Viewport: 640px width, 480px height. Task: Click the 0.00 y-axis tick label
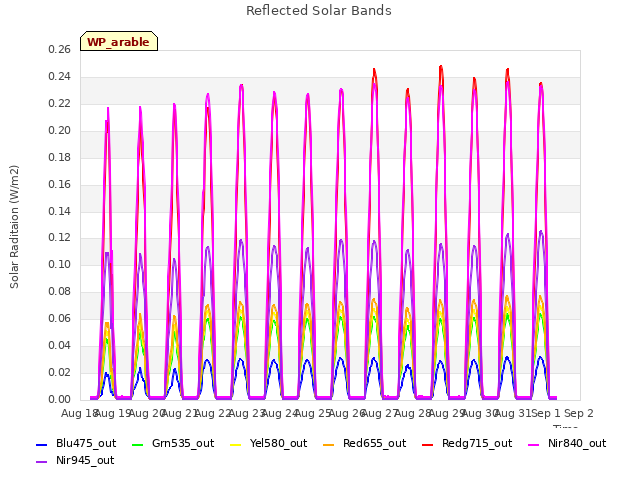click(x=59, y=399)
